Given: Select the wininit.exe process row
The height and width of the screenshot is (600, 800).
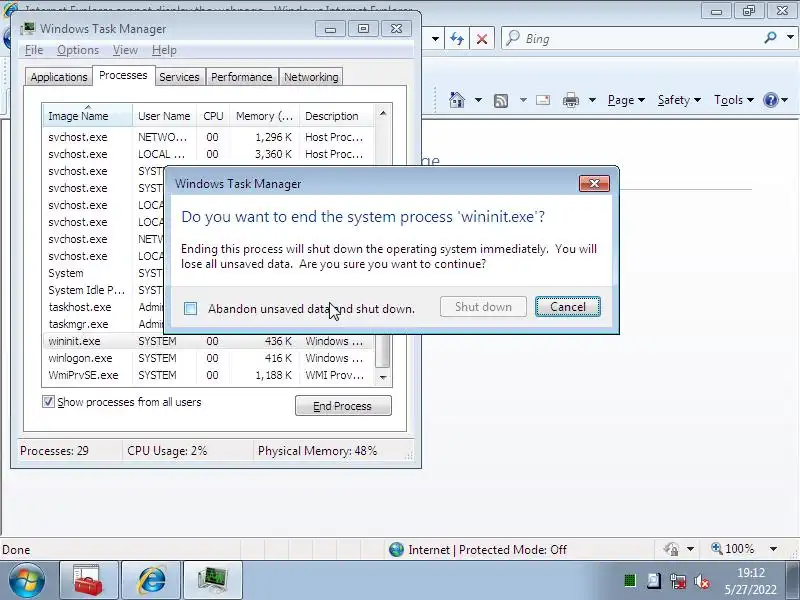Looking at the screenshot, I should pyautogui.click(x=208, y=341).
